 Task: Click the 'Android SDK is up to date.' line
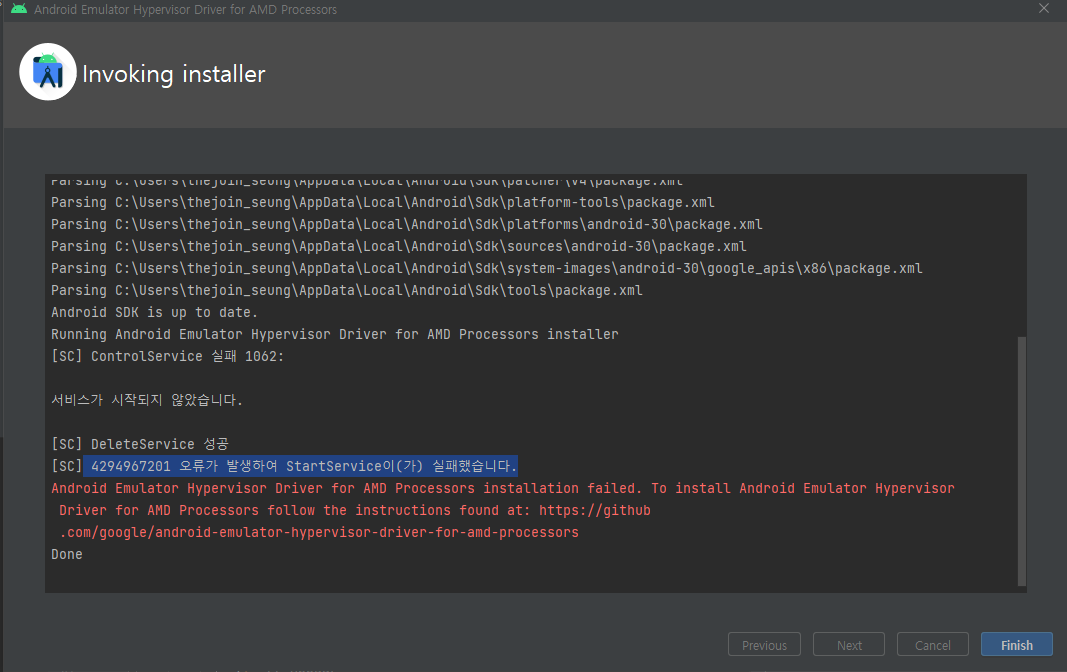pos(154,312)
